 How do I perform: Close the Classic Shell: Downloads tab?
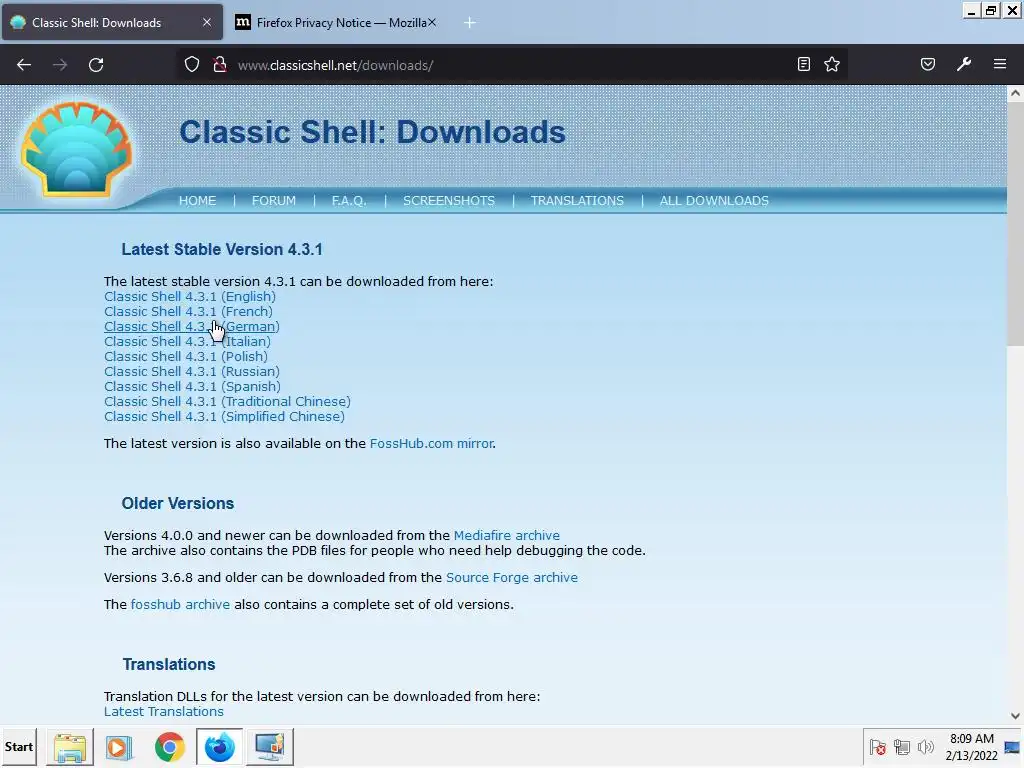pyautogui.click(x=207, y=22)
